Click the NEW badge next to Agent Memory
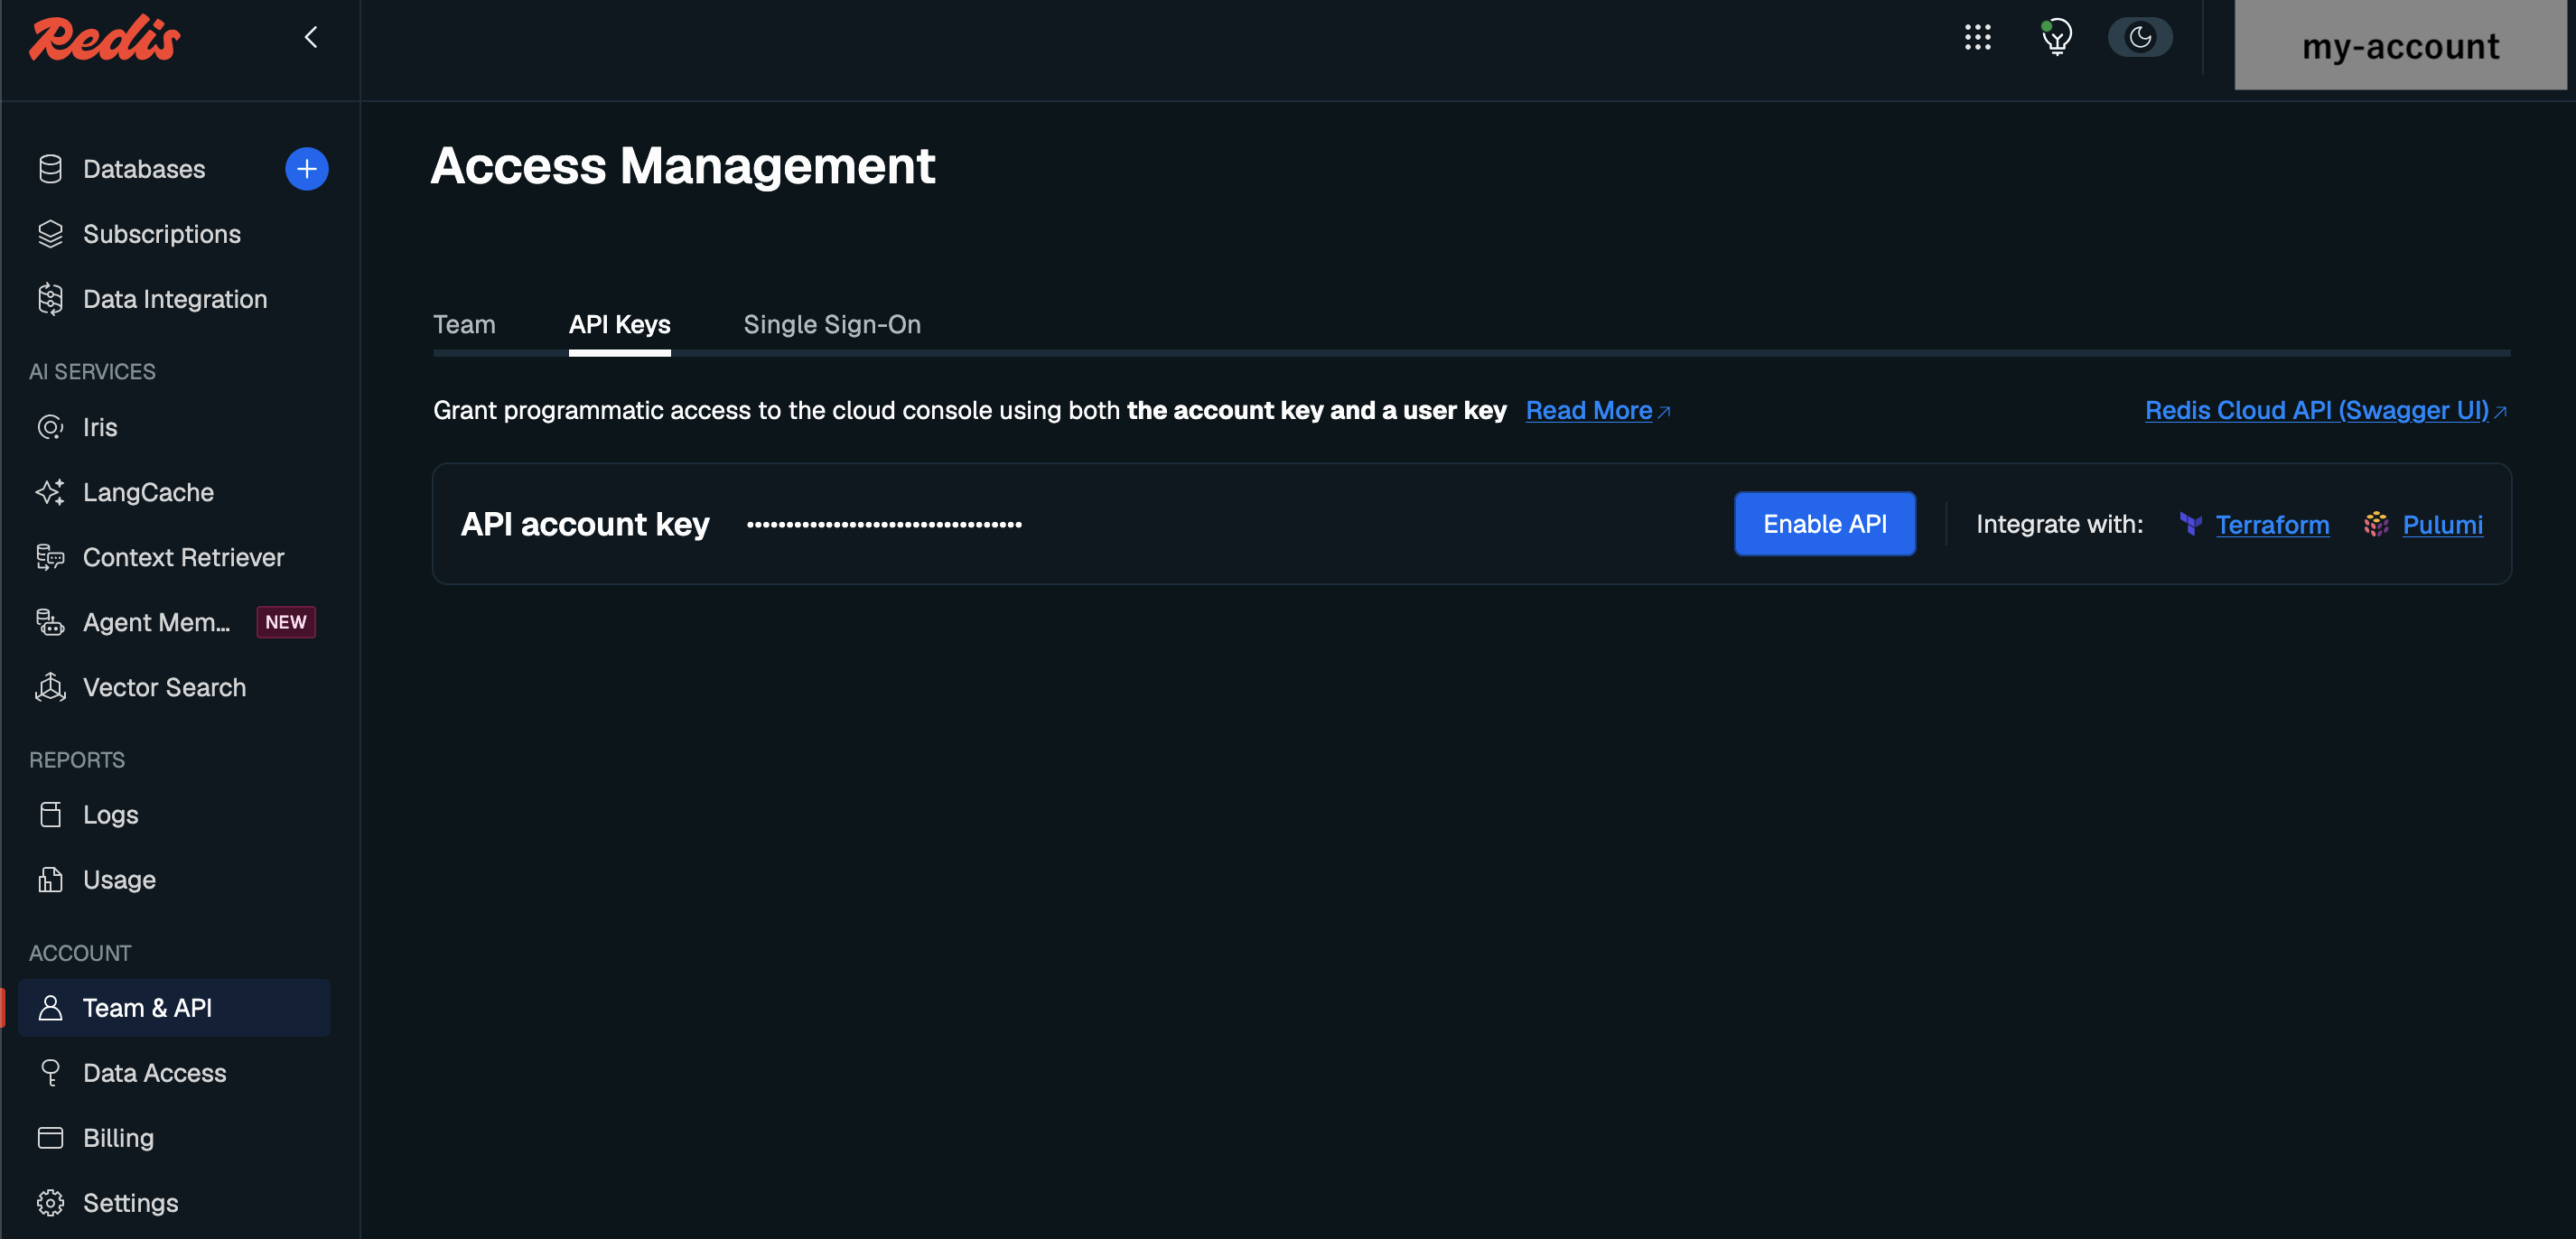 pos(286,622)
